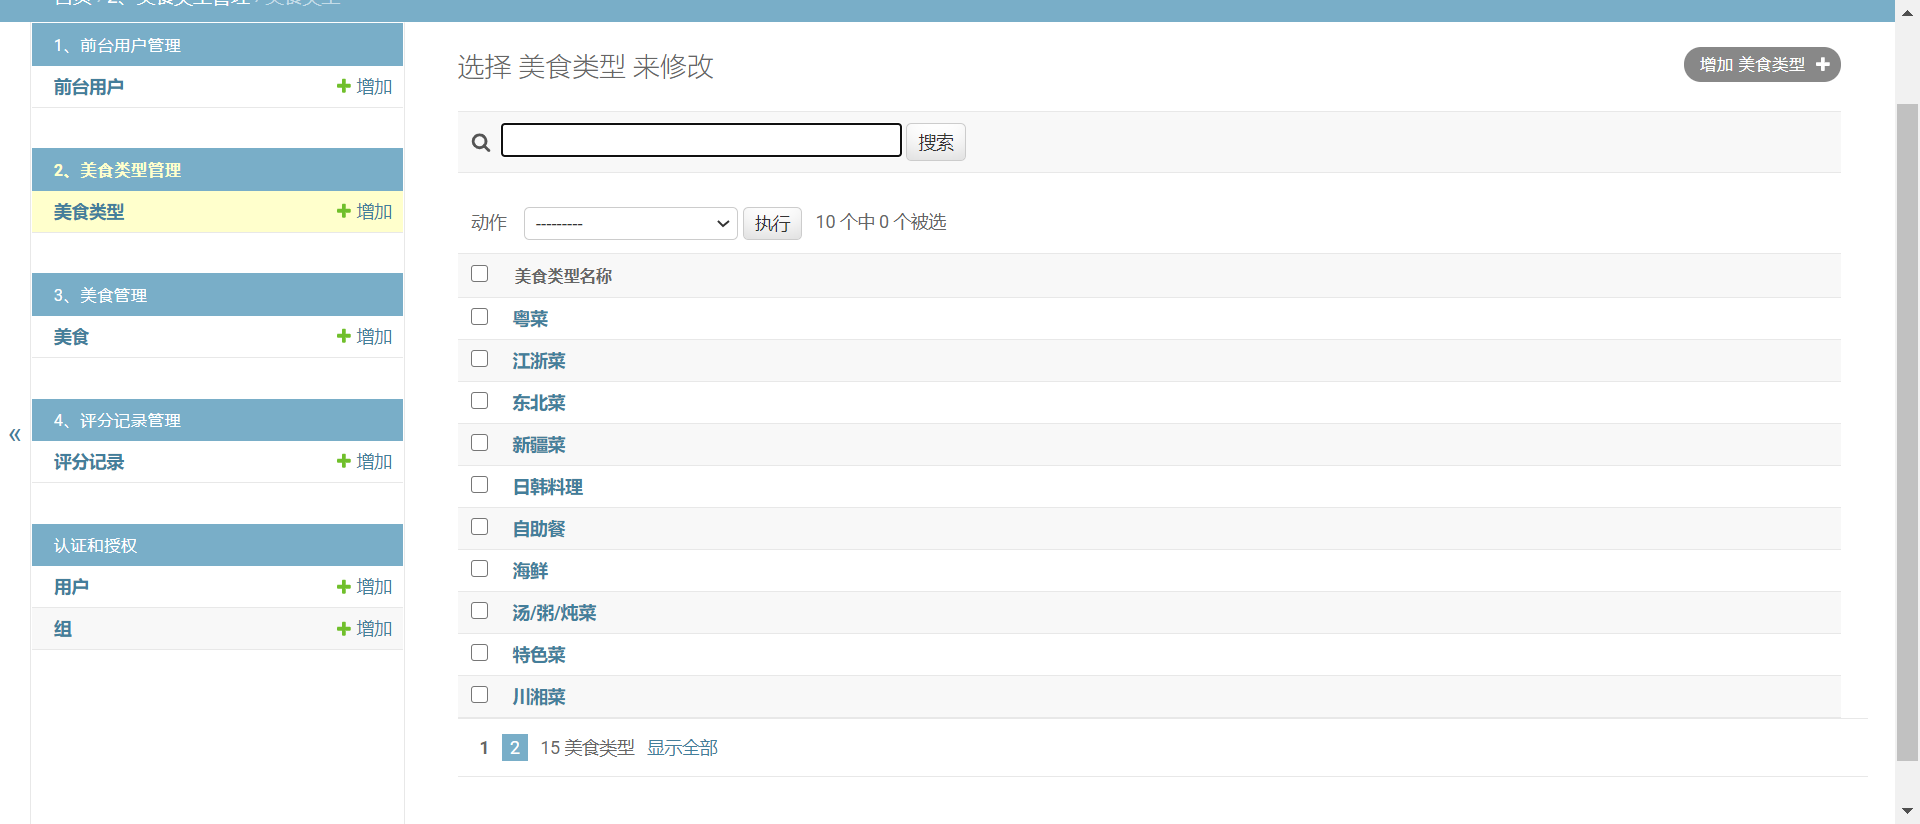Open the 东北菜 entry
Image resolution: width=1920 pixels, height=824 pixels.
(x=539, y=403)
